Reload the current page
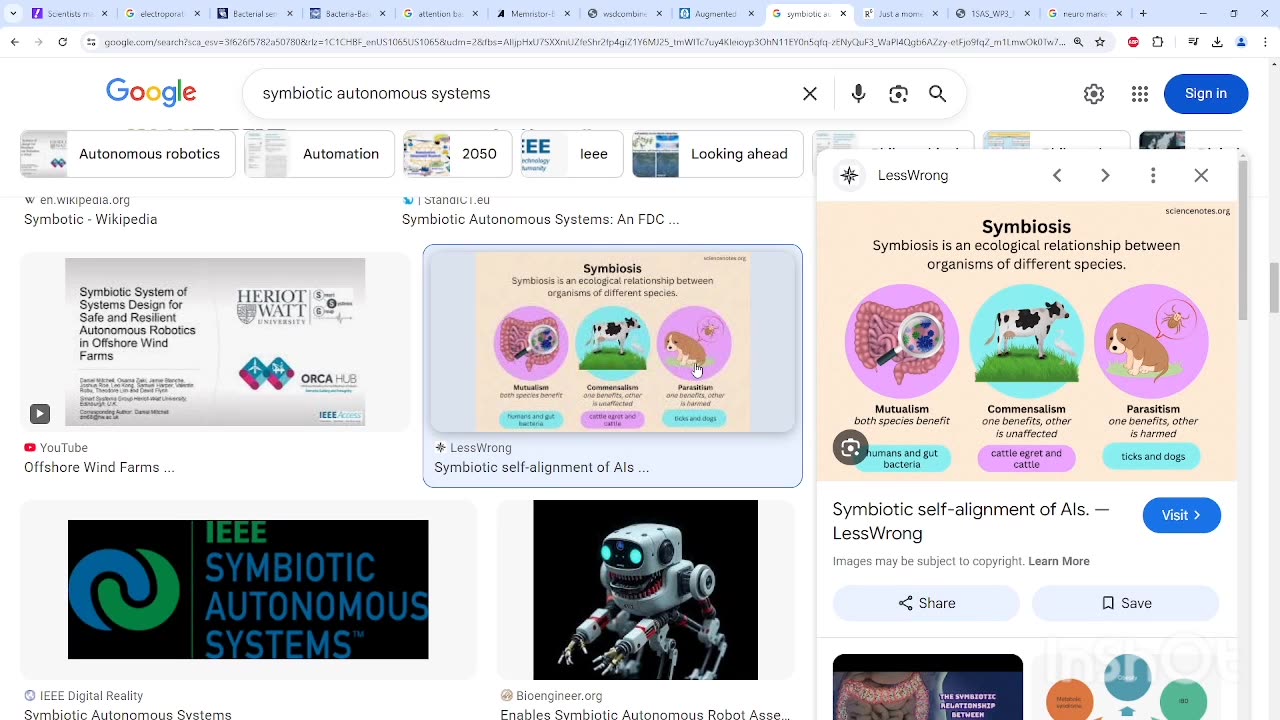The width and height of the screenshot is (1280, 720). pyautogui.click(x=63, y=42)
